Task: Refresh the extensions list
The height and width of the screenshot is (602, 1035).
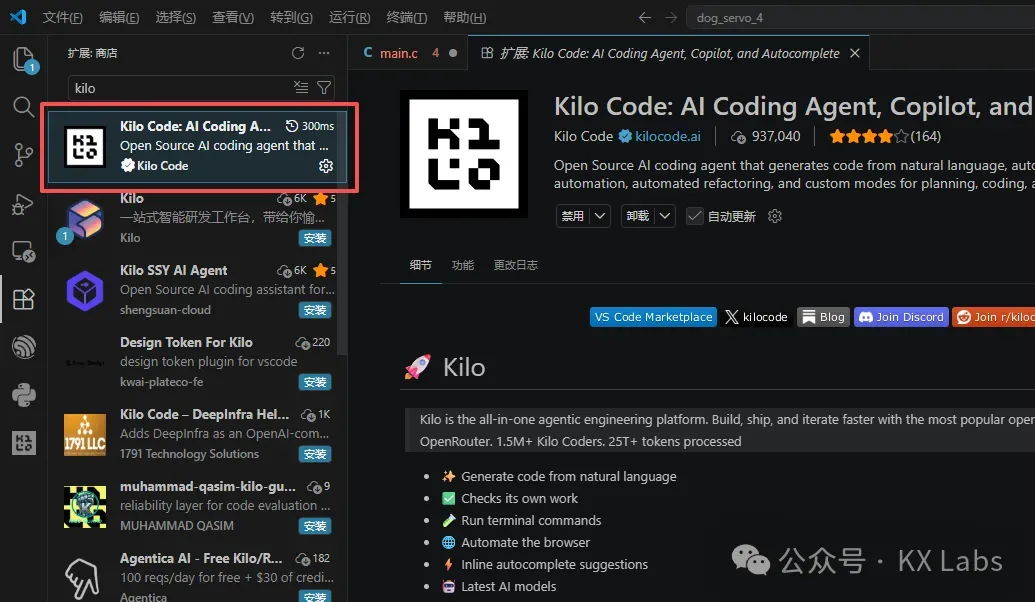Action: (x=298, y=53)
